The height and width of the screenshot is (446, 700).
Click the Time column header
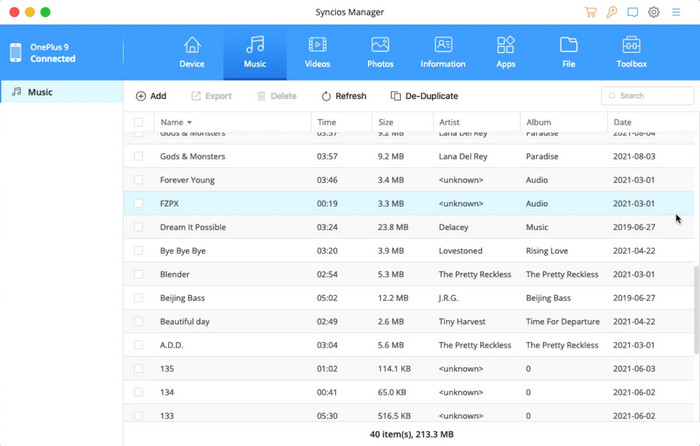[x=326, y=122]
